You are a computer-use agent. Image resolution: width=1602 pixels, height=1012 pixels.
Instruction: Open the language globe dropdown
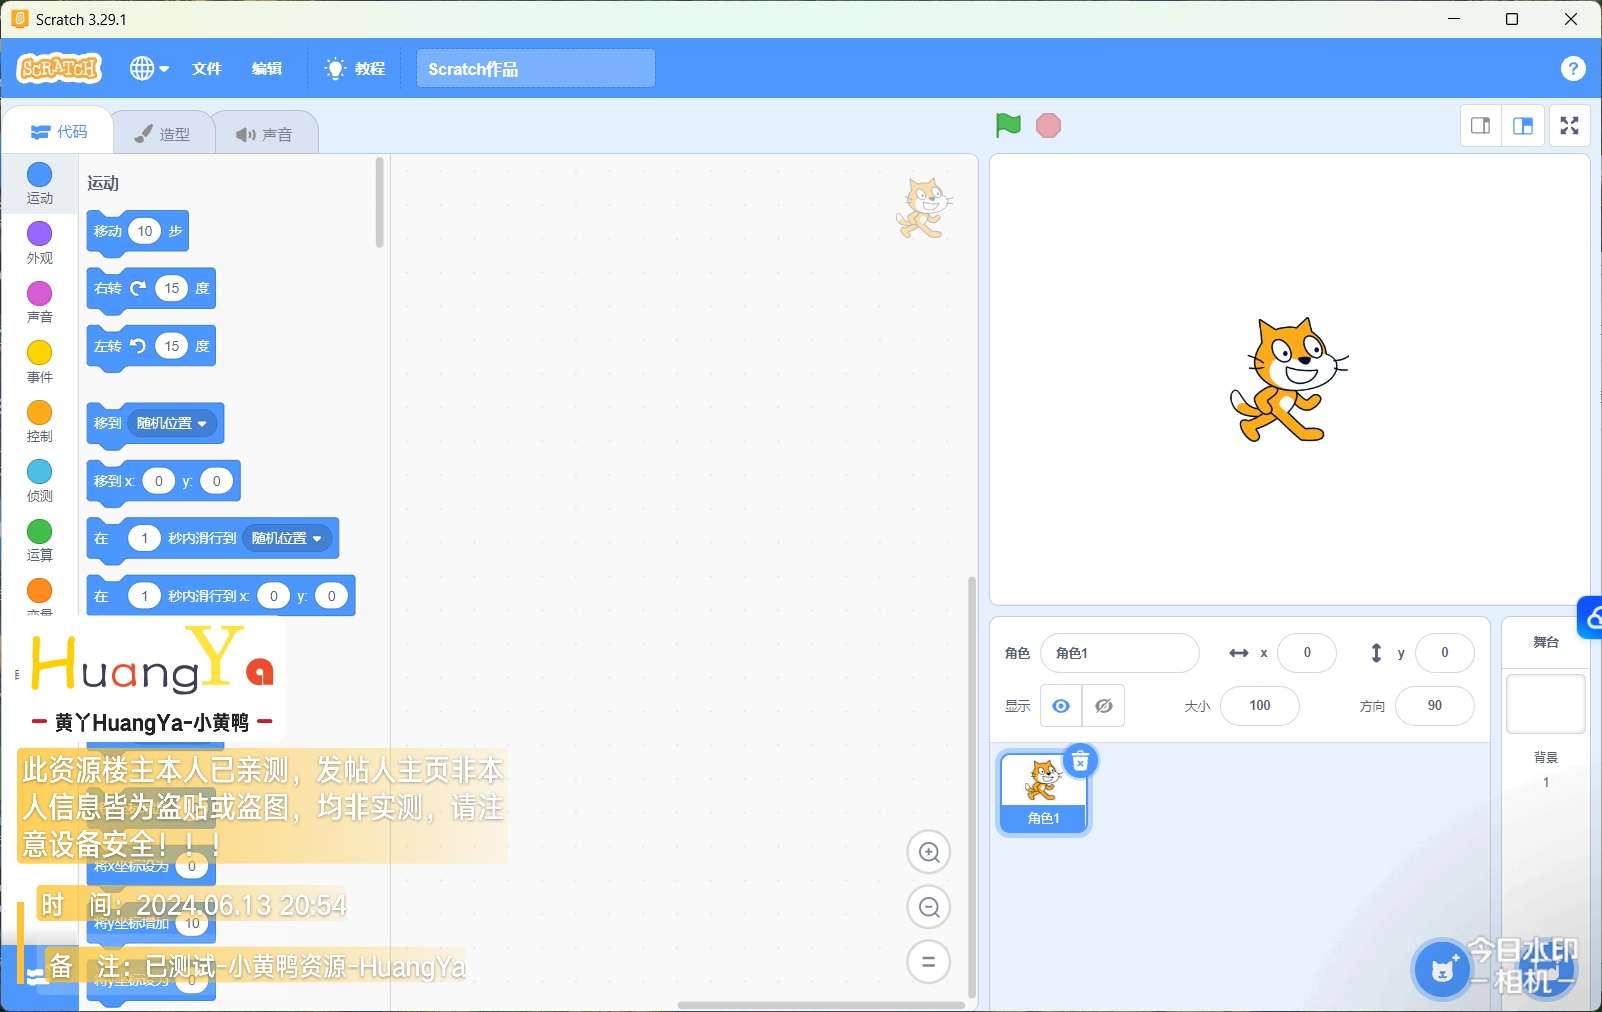(149, 68)
